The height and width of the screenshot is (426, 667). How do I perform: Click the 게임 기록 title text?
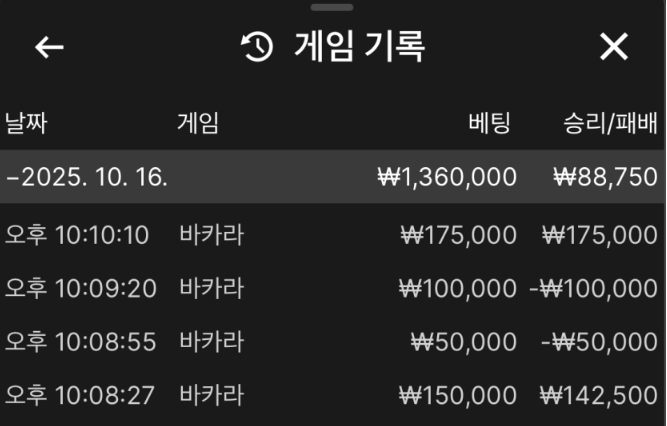[x=360, y=47]
